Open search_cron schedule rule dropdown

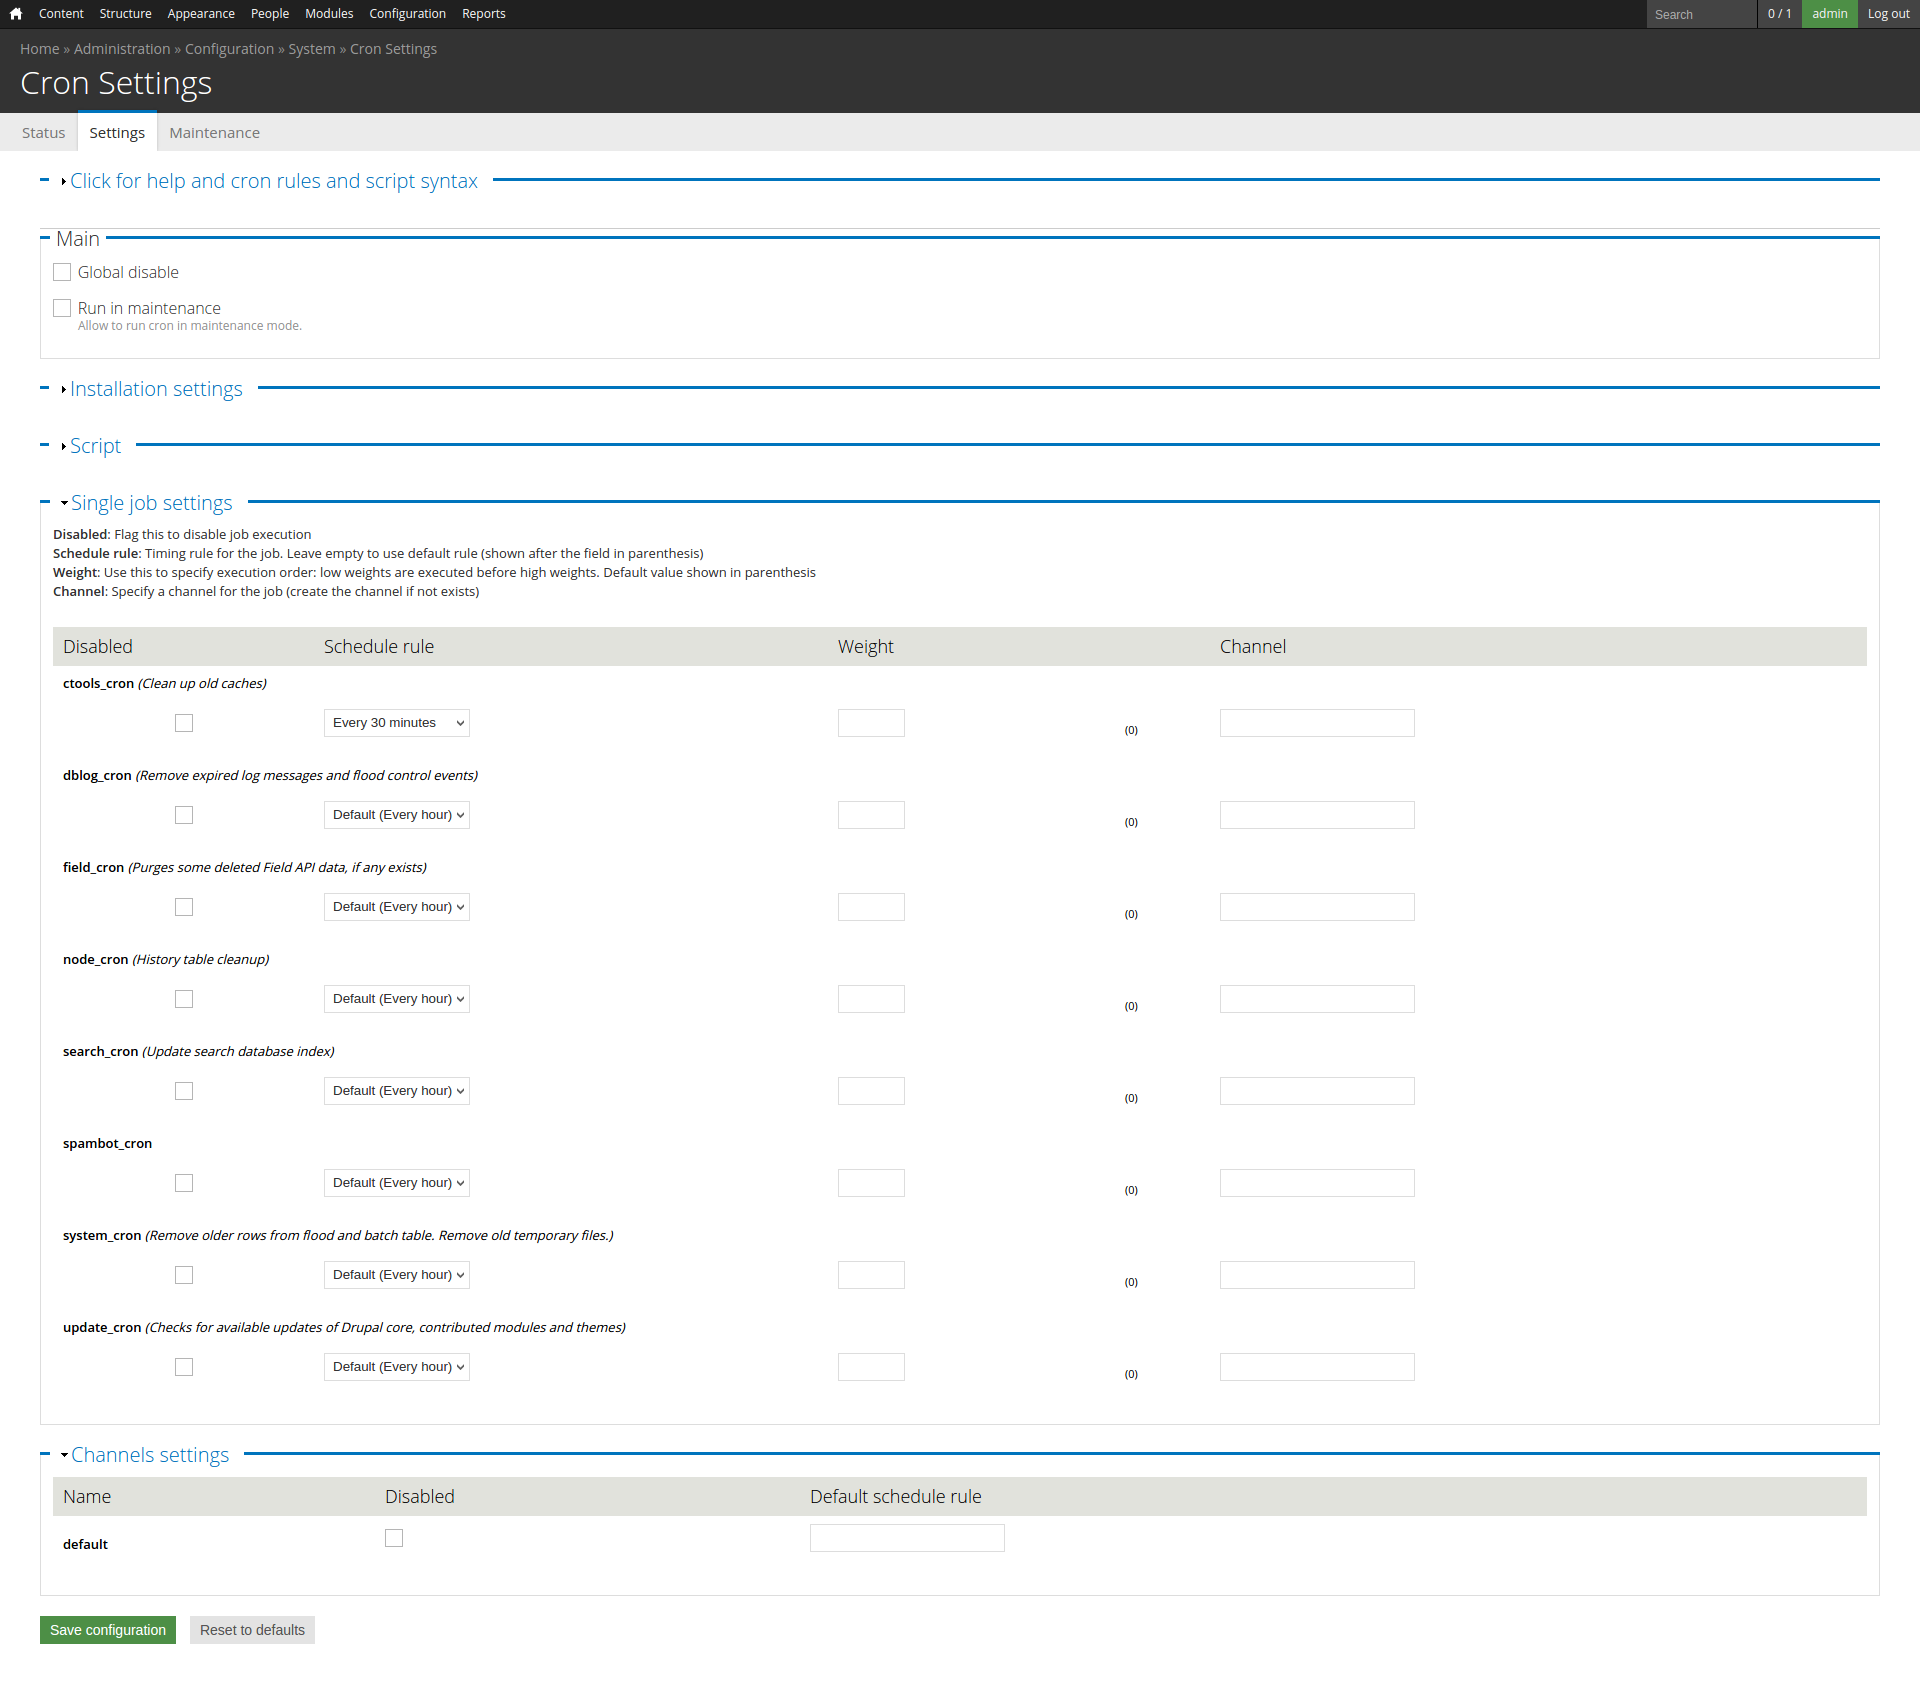[397, 1091]
